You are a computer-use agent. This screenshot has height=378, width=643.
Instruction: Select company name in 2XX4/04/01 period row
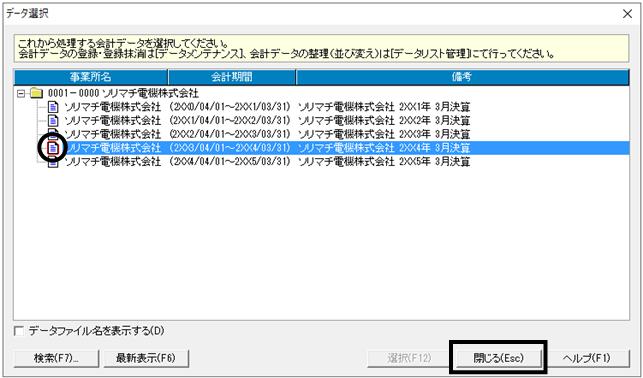click(113, 162)
